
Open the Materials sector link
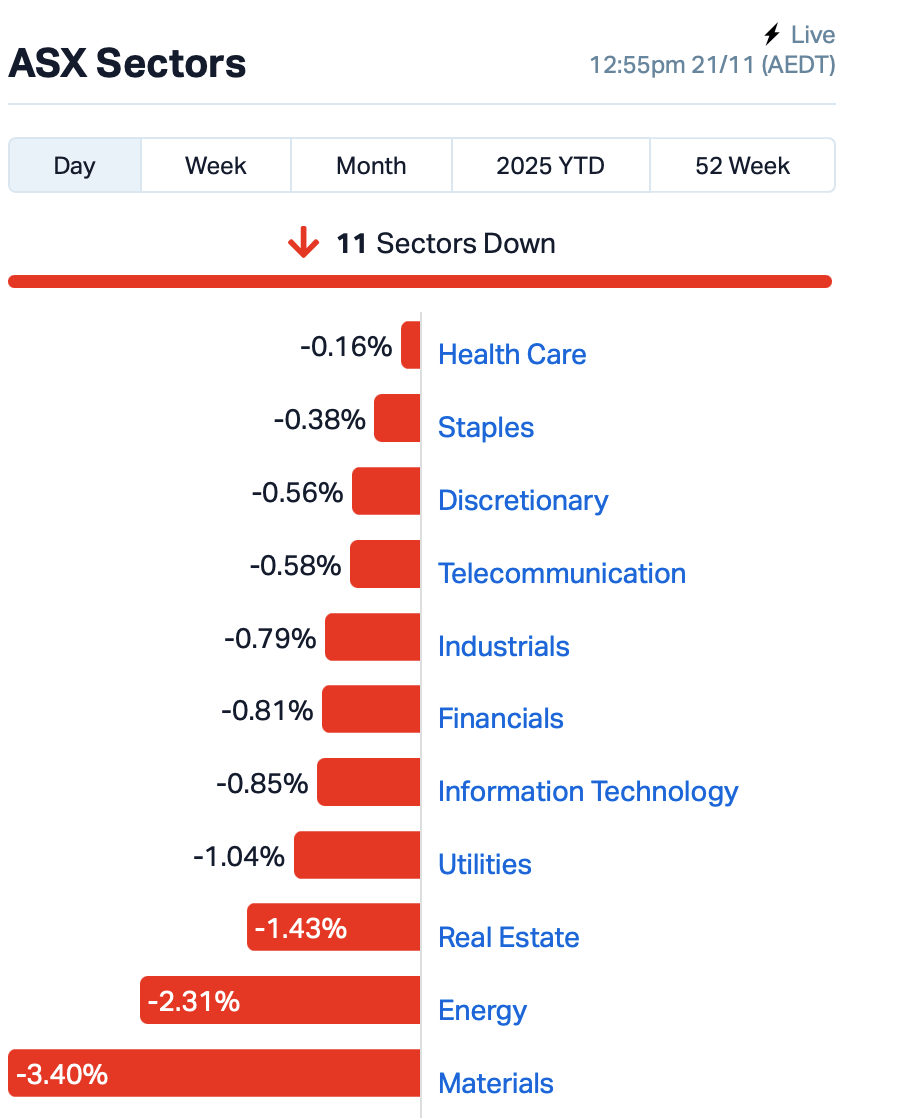point(496,1083)
